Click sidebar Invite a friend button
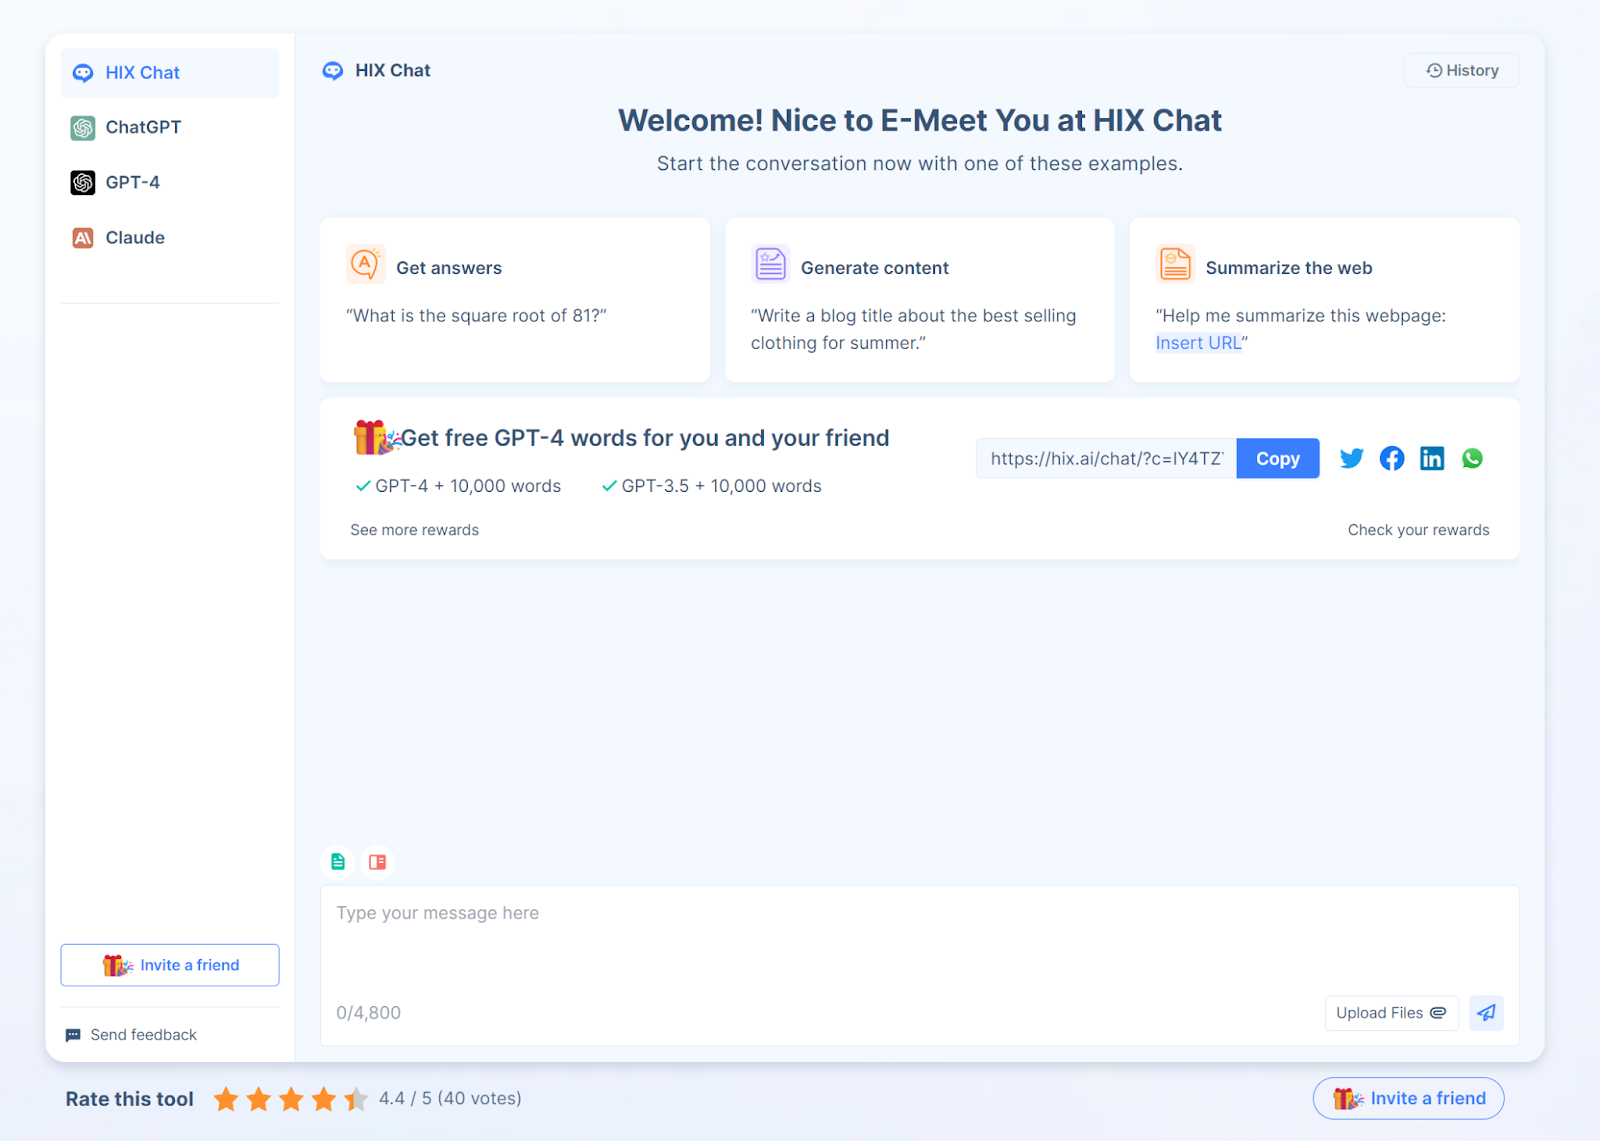The image size is (1600, 1141). coord(170,965)
